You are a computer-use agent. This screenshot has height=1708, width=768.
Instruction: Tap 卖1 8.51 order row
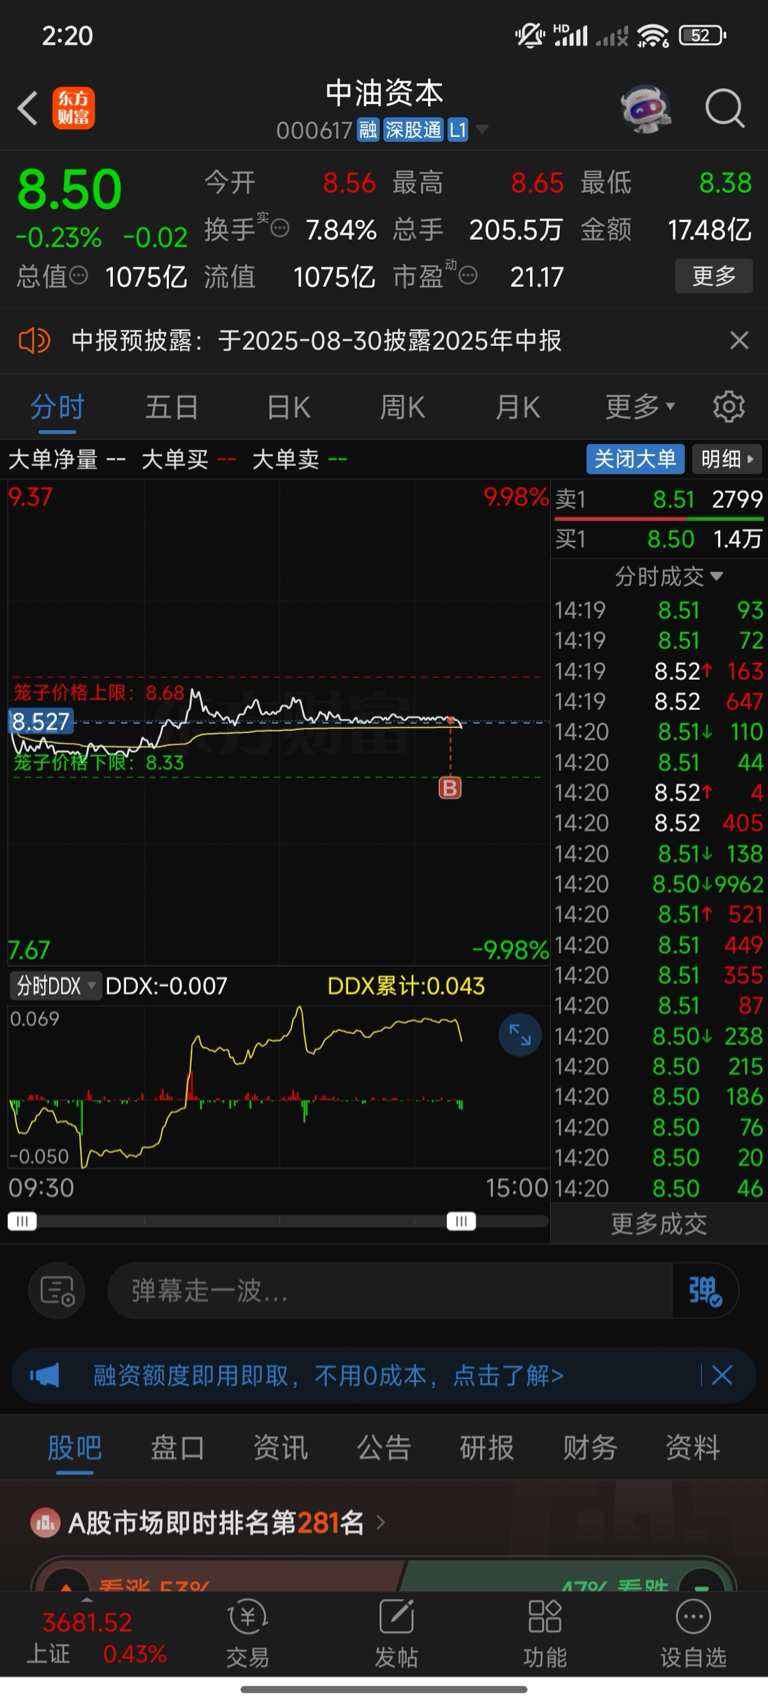[x=659, y=499]
